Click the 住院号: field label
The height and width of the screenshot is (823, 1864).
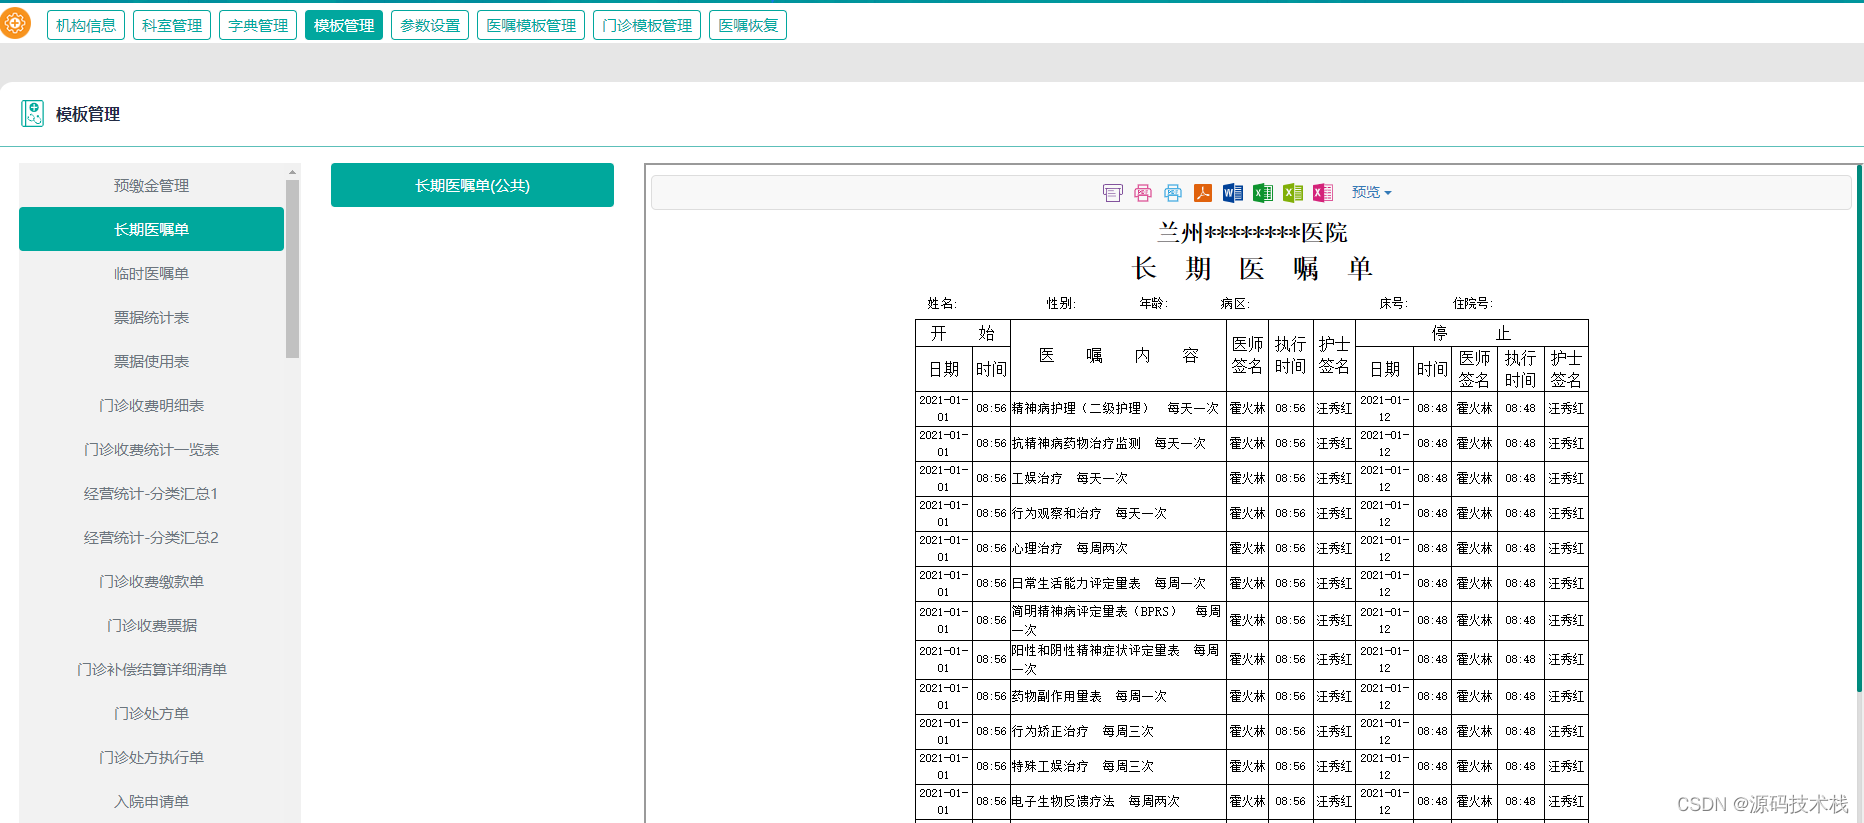point(1473,303)
